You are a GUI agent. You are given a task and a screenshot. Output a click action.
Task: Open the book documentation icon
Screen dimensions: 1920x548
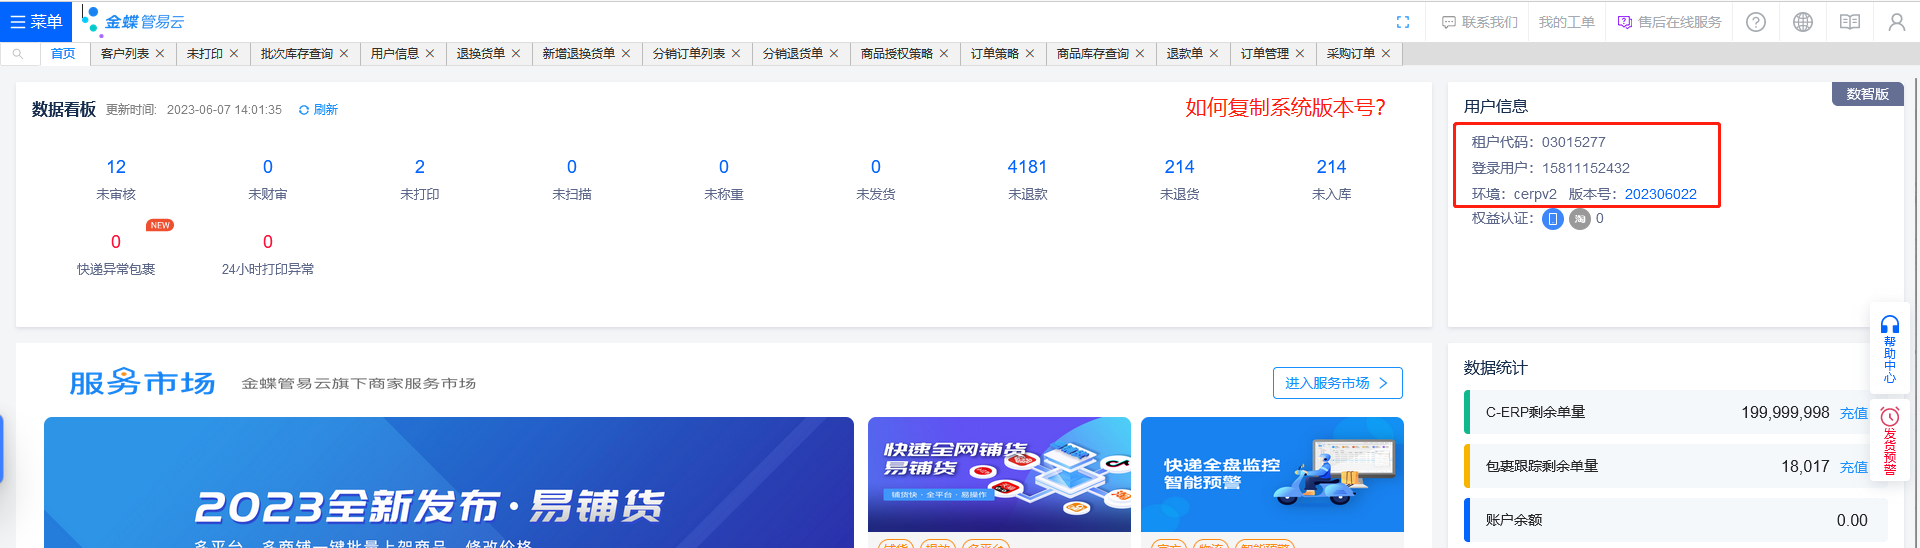click(1850, 22)
